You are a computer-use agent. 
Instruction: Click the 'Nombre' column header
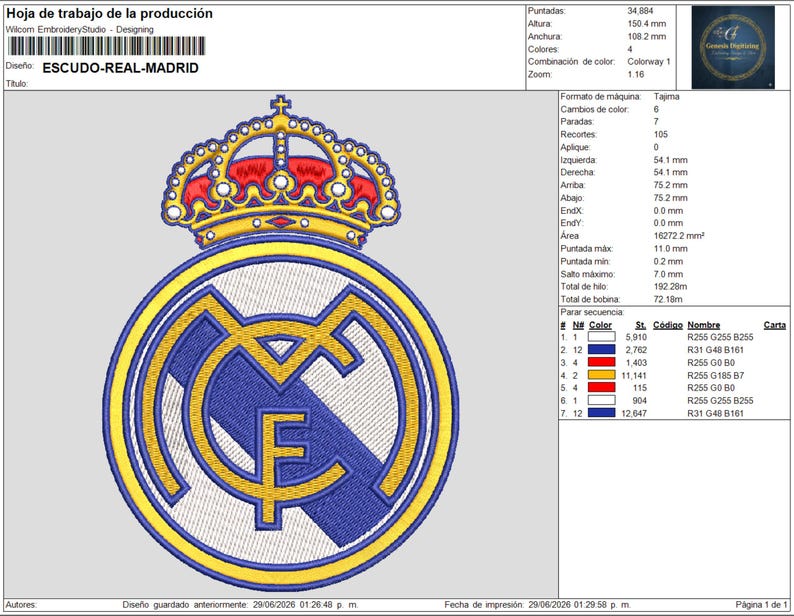coord(703,325)
